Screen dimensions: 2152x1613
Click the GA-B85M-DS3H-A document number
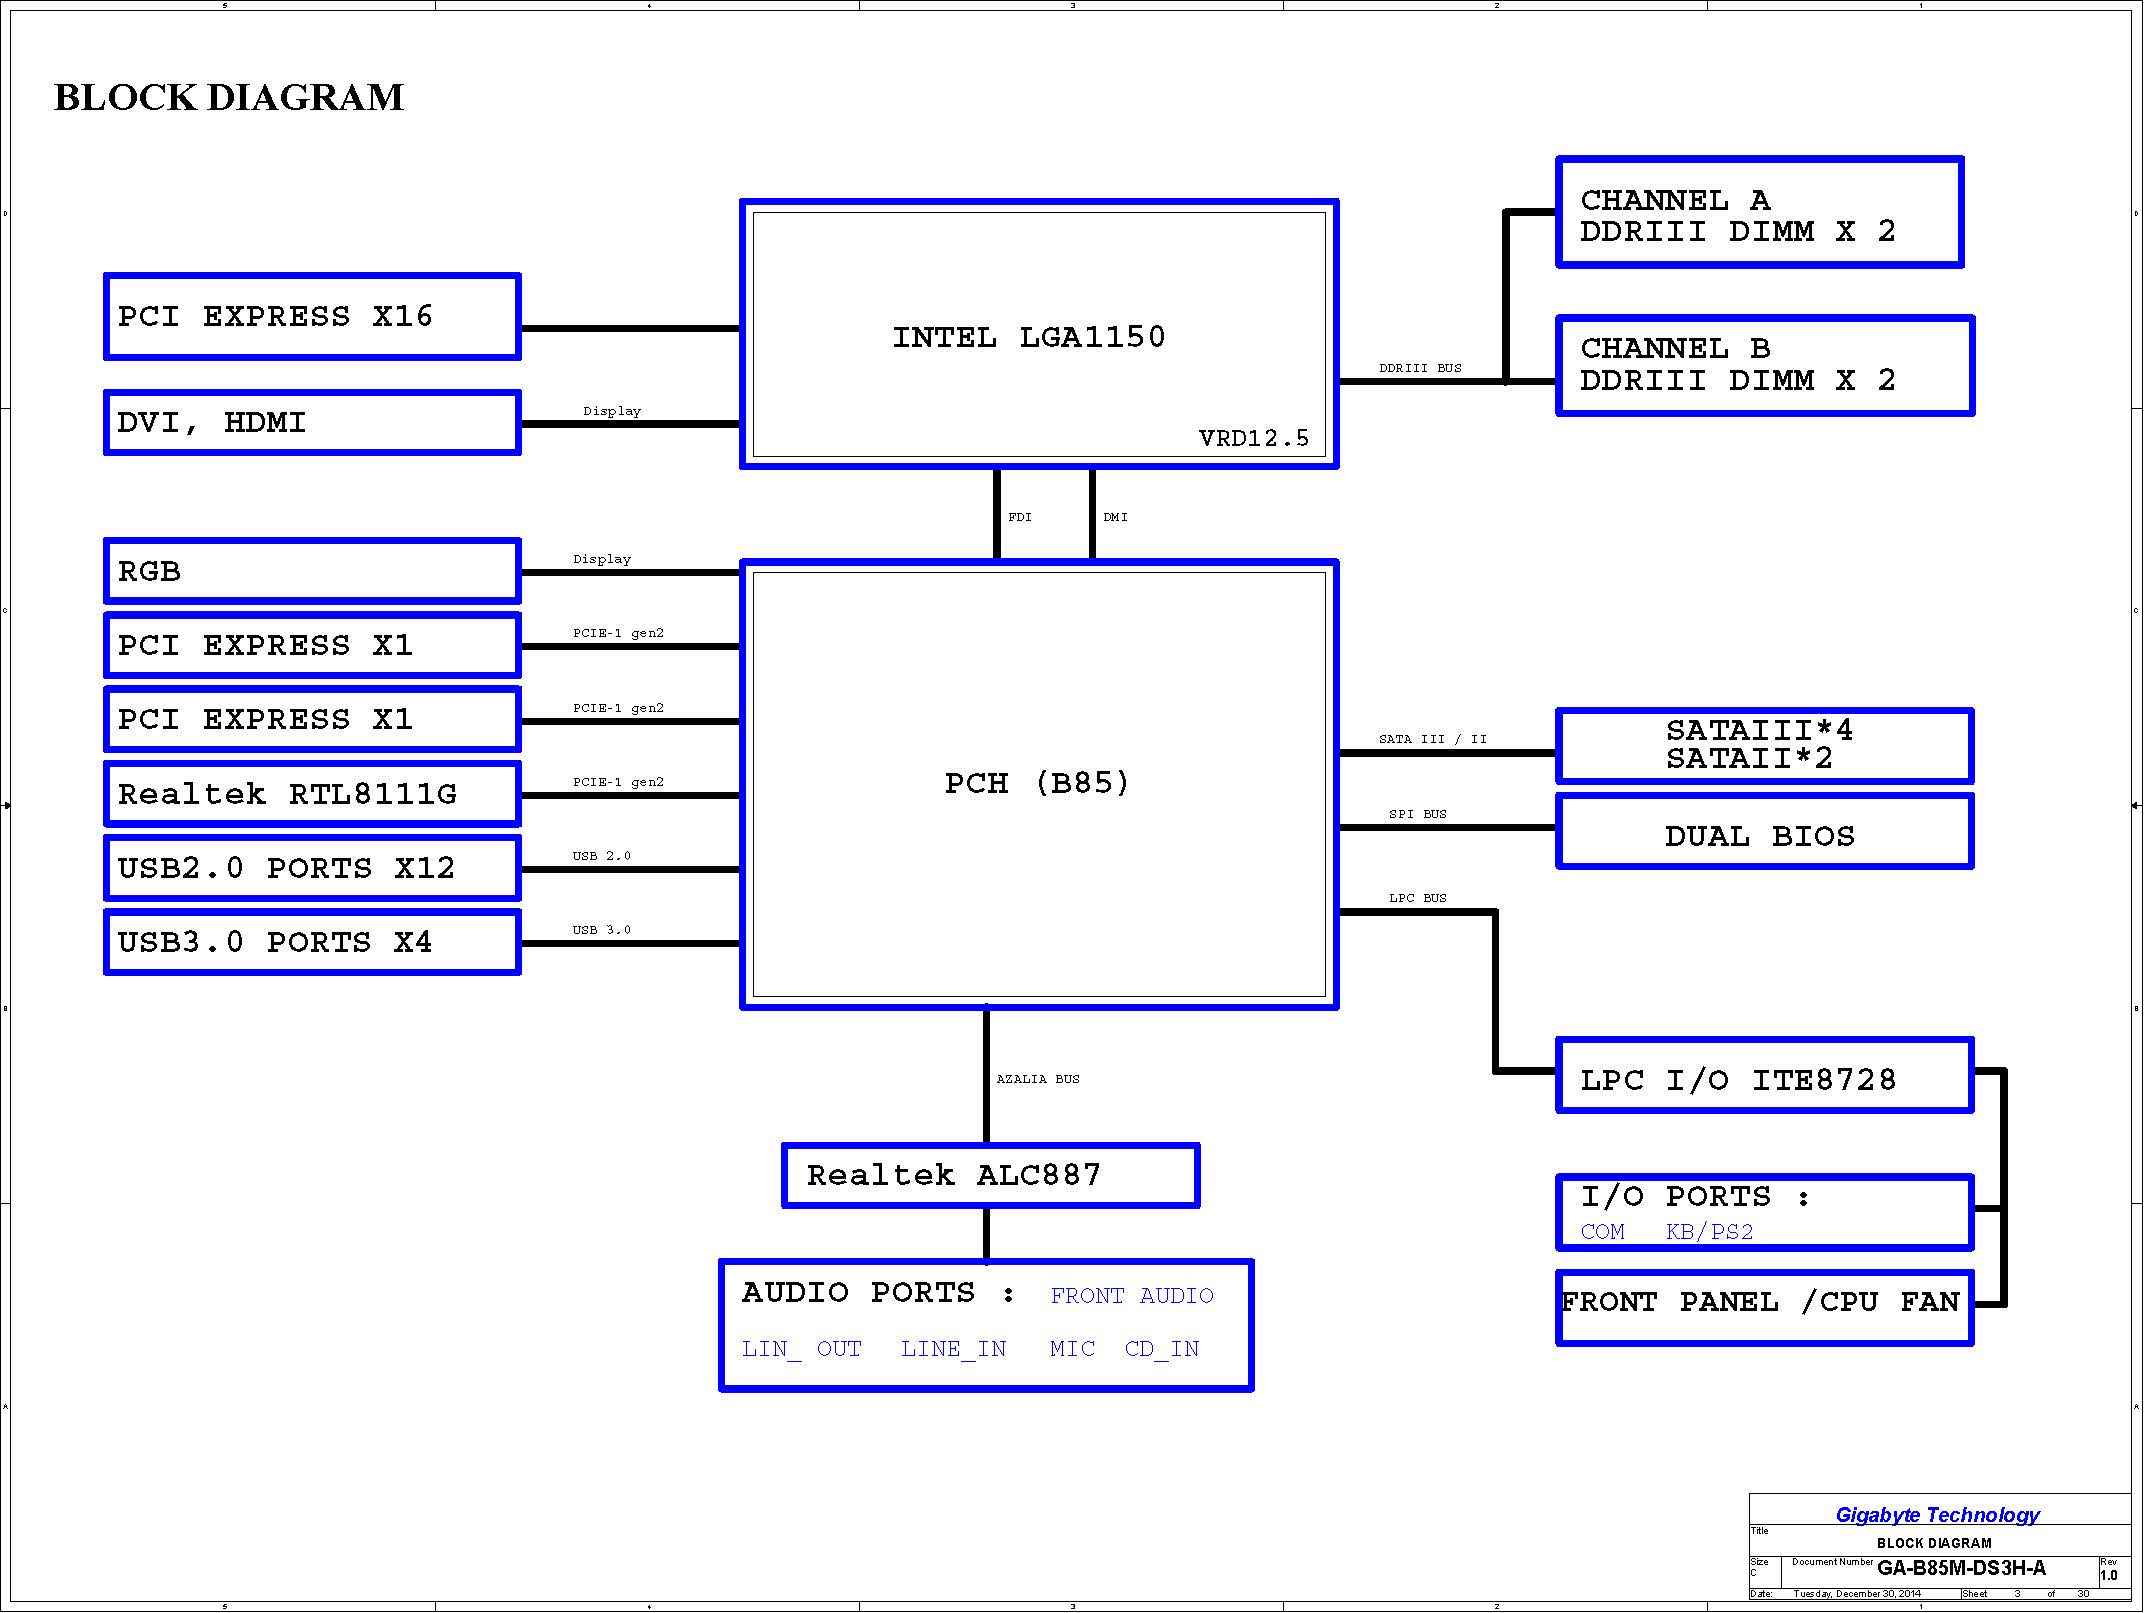(1961, 1568)
